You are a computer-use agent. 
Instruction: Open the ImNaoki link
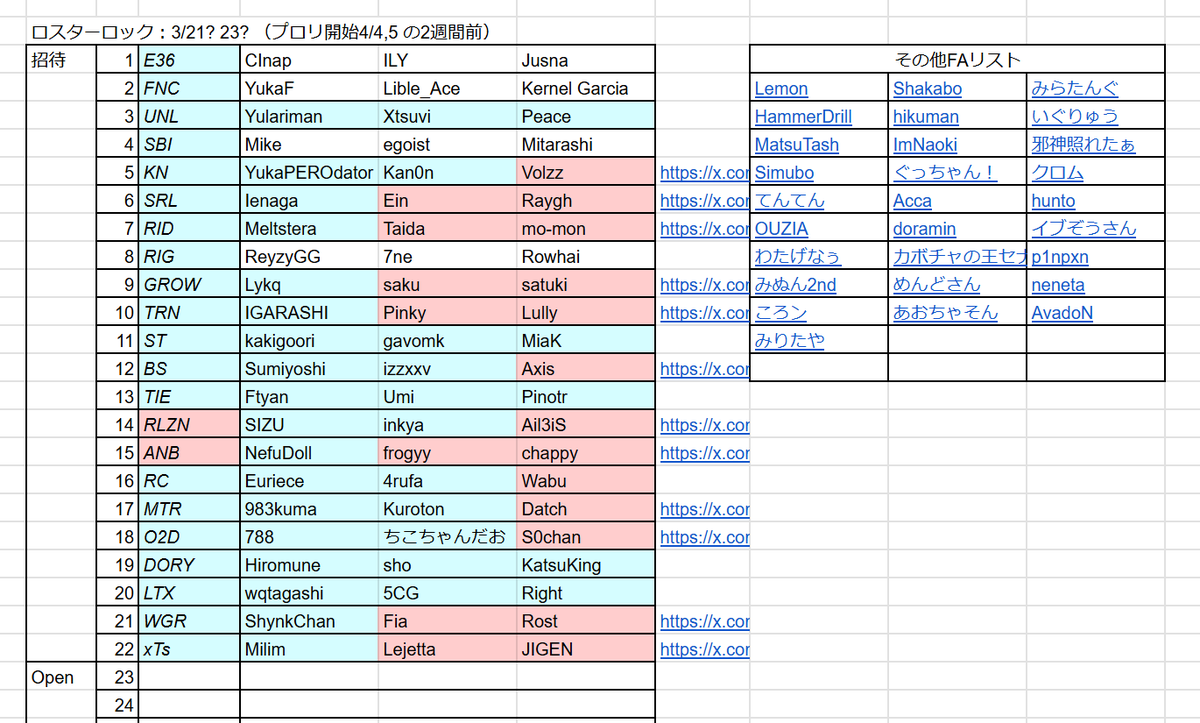(925, 144)
